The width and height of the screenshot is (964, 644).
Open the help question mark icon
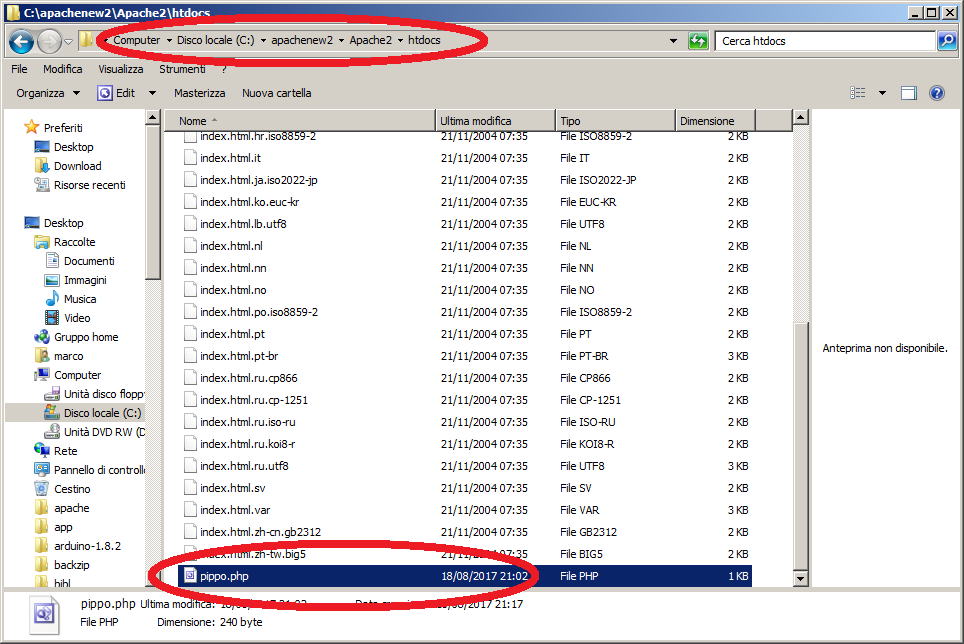point(937,93)
